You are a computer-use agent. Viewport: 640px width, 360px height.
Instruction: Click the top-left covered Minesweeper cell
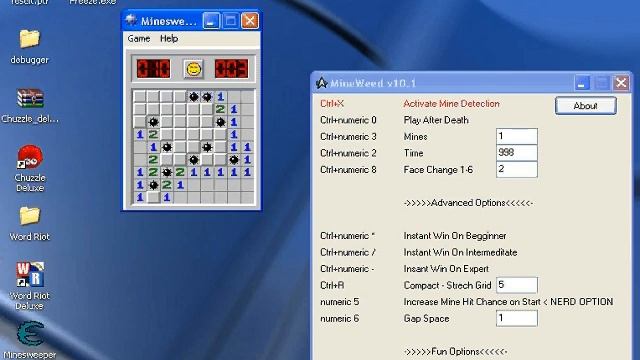click(x=140, y=97)
